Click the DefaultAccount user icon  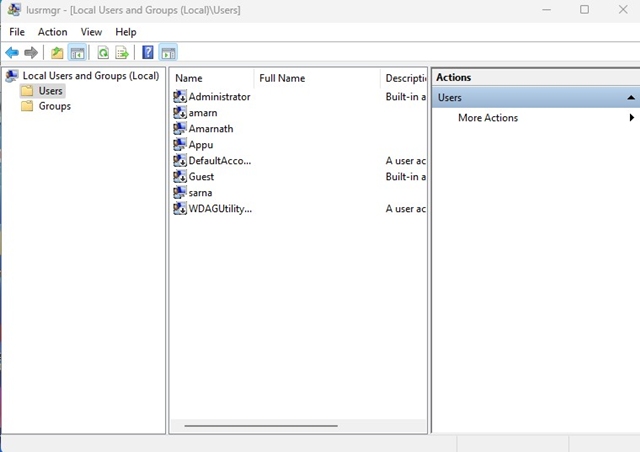(180, 160)
